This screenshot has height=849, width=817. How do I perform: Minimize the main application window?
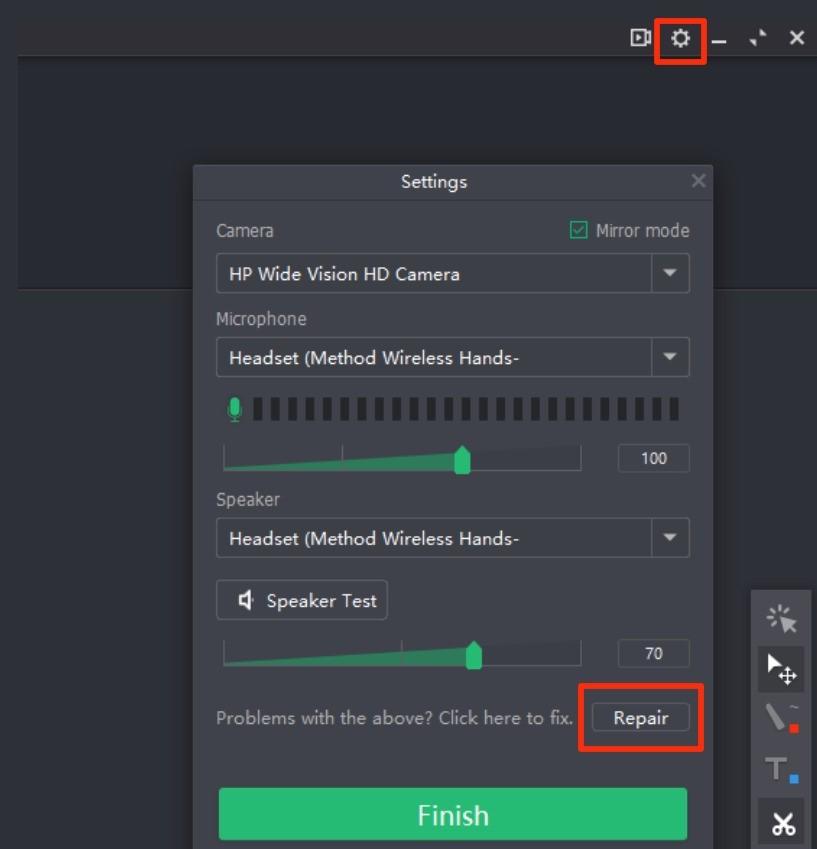(x=719, y=41)
